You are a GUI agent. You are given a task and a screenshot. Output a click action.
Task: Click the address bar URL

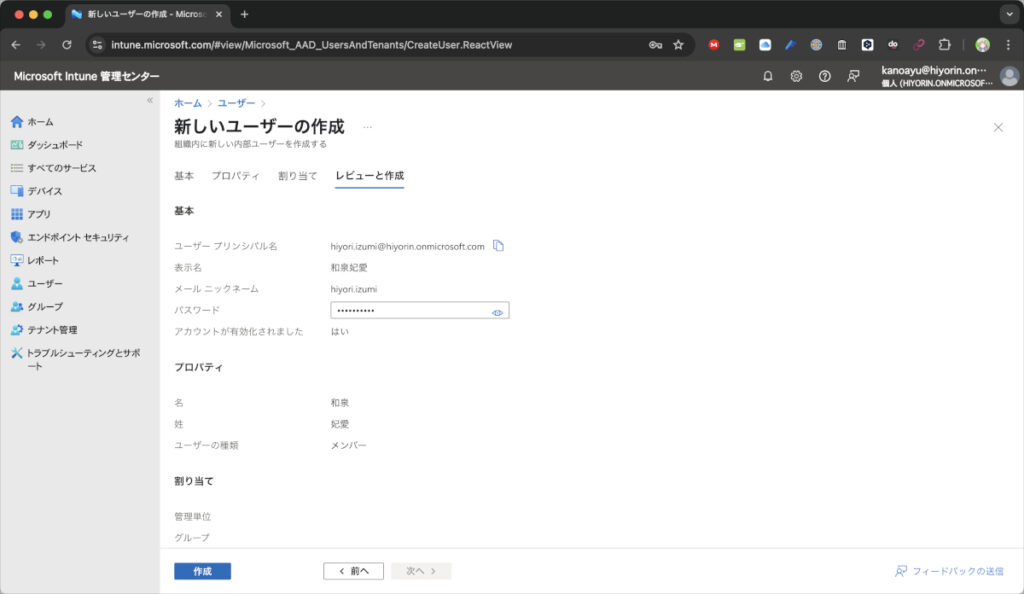point(312,45)
